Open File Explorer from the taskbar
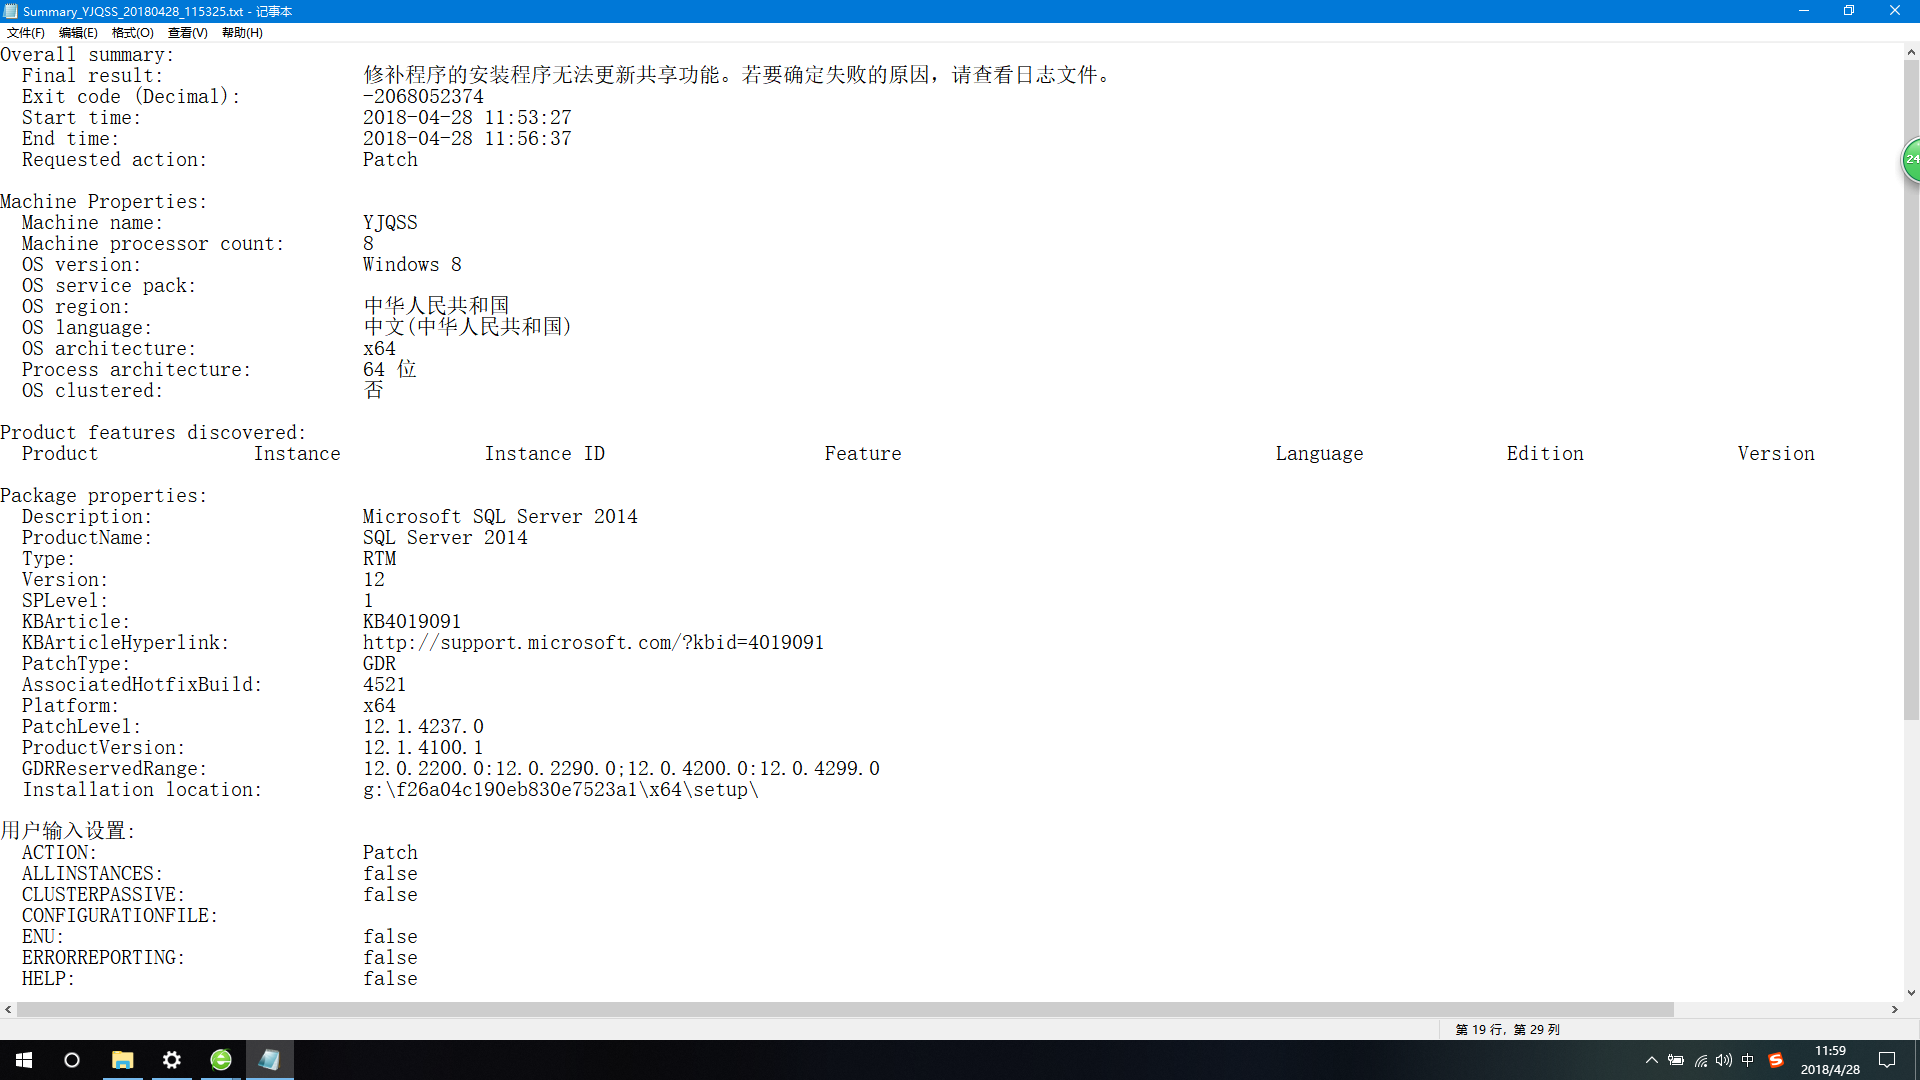This screenshot has height=1080, width=1920. tap(122, 1060)
